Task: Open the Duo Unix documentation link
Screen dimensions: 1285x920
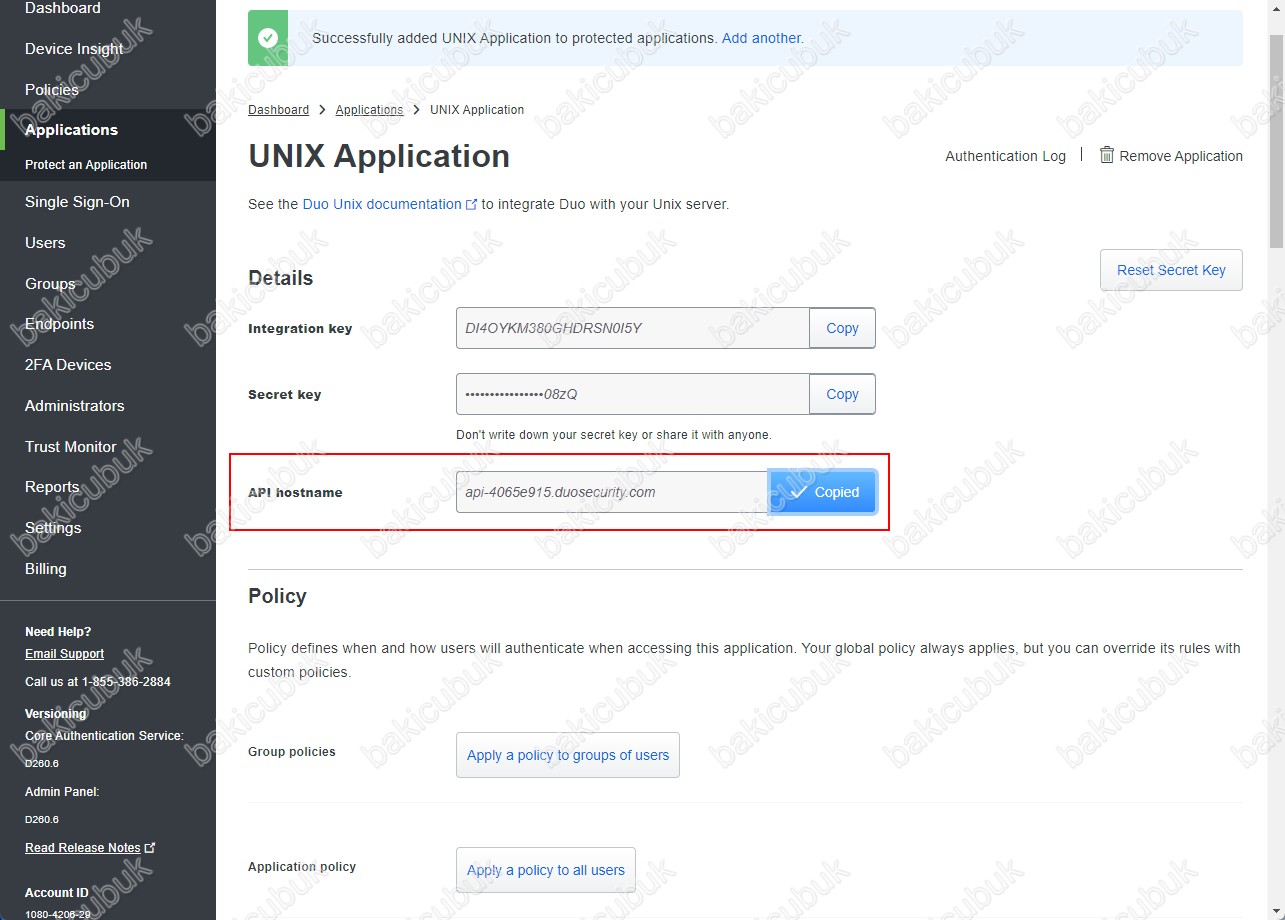Action: (382, 204)
